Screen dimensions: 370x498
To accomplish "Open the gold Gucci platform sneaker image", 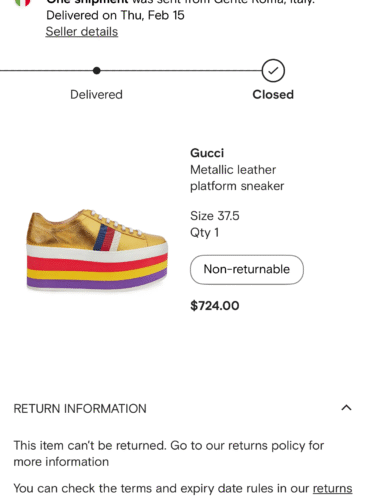I will click(x=97, y=250).
